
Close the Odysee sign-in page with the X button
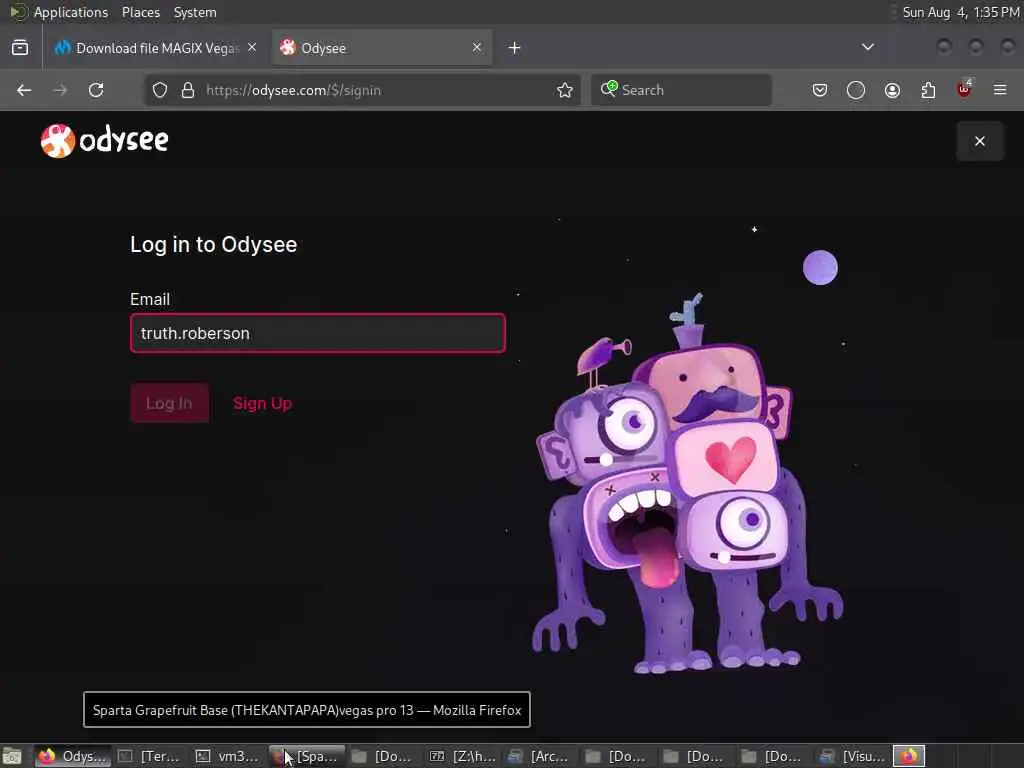coord(980,141)
